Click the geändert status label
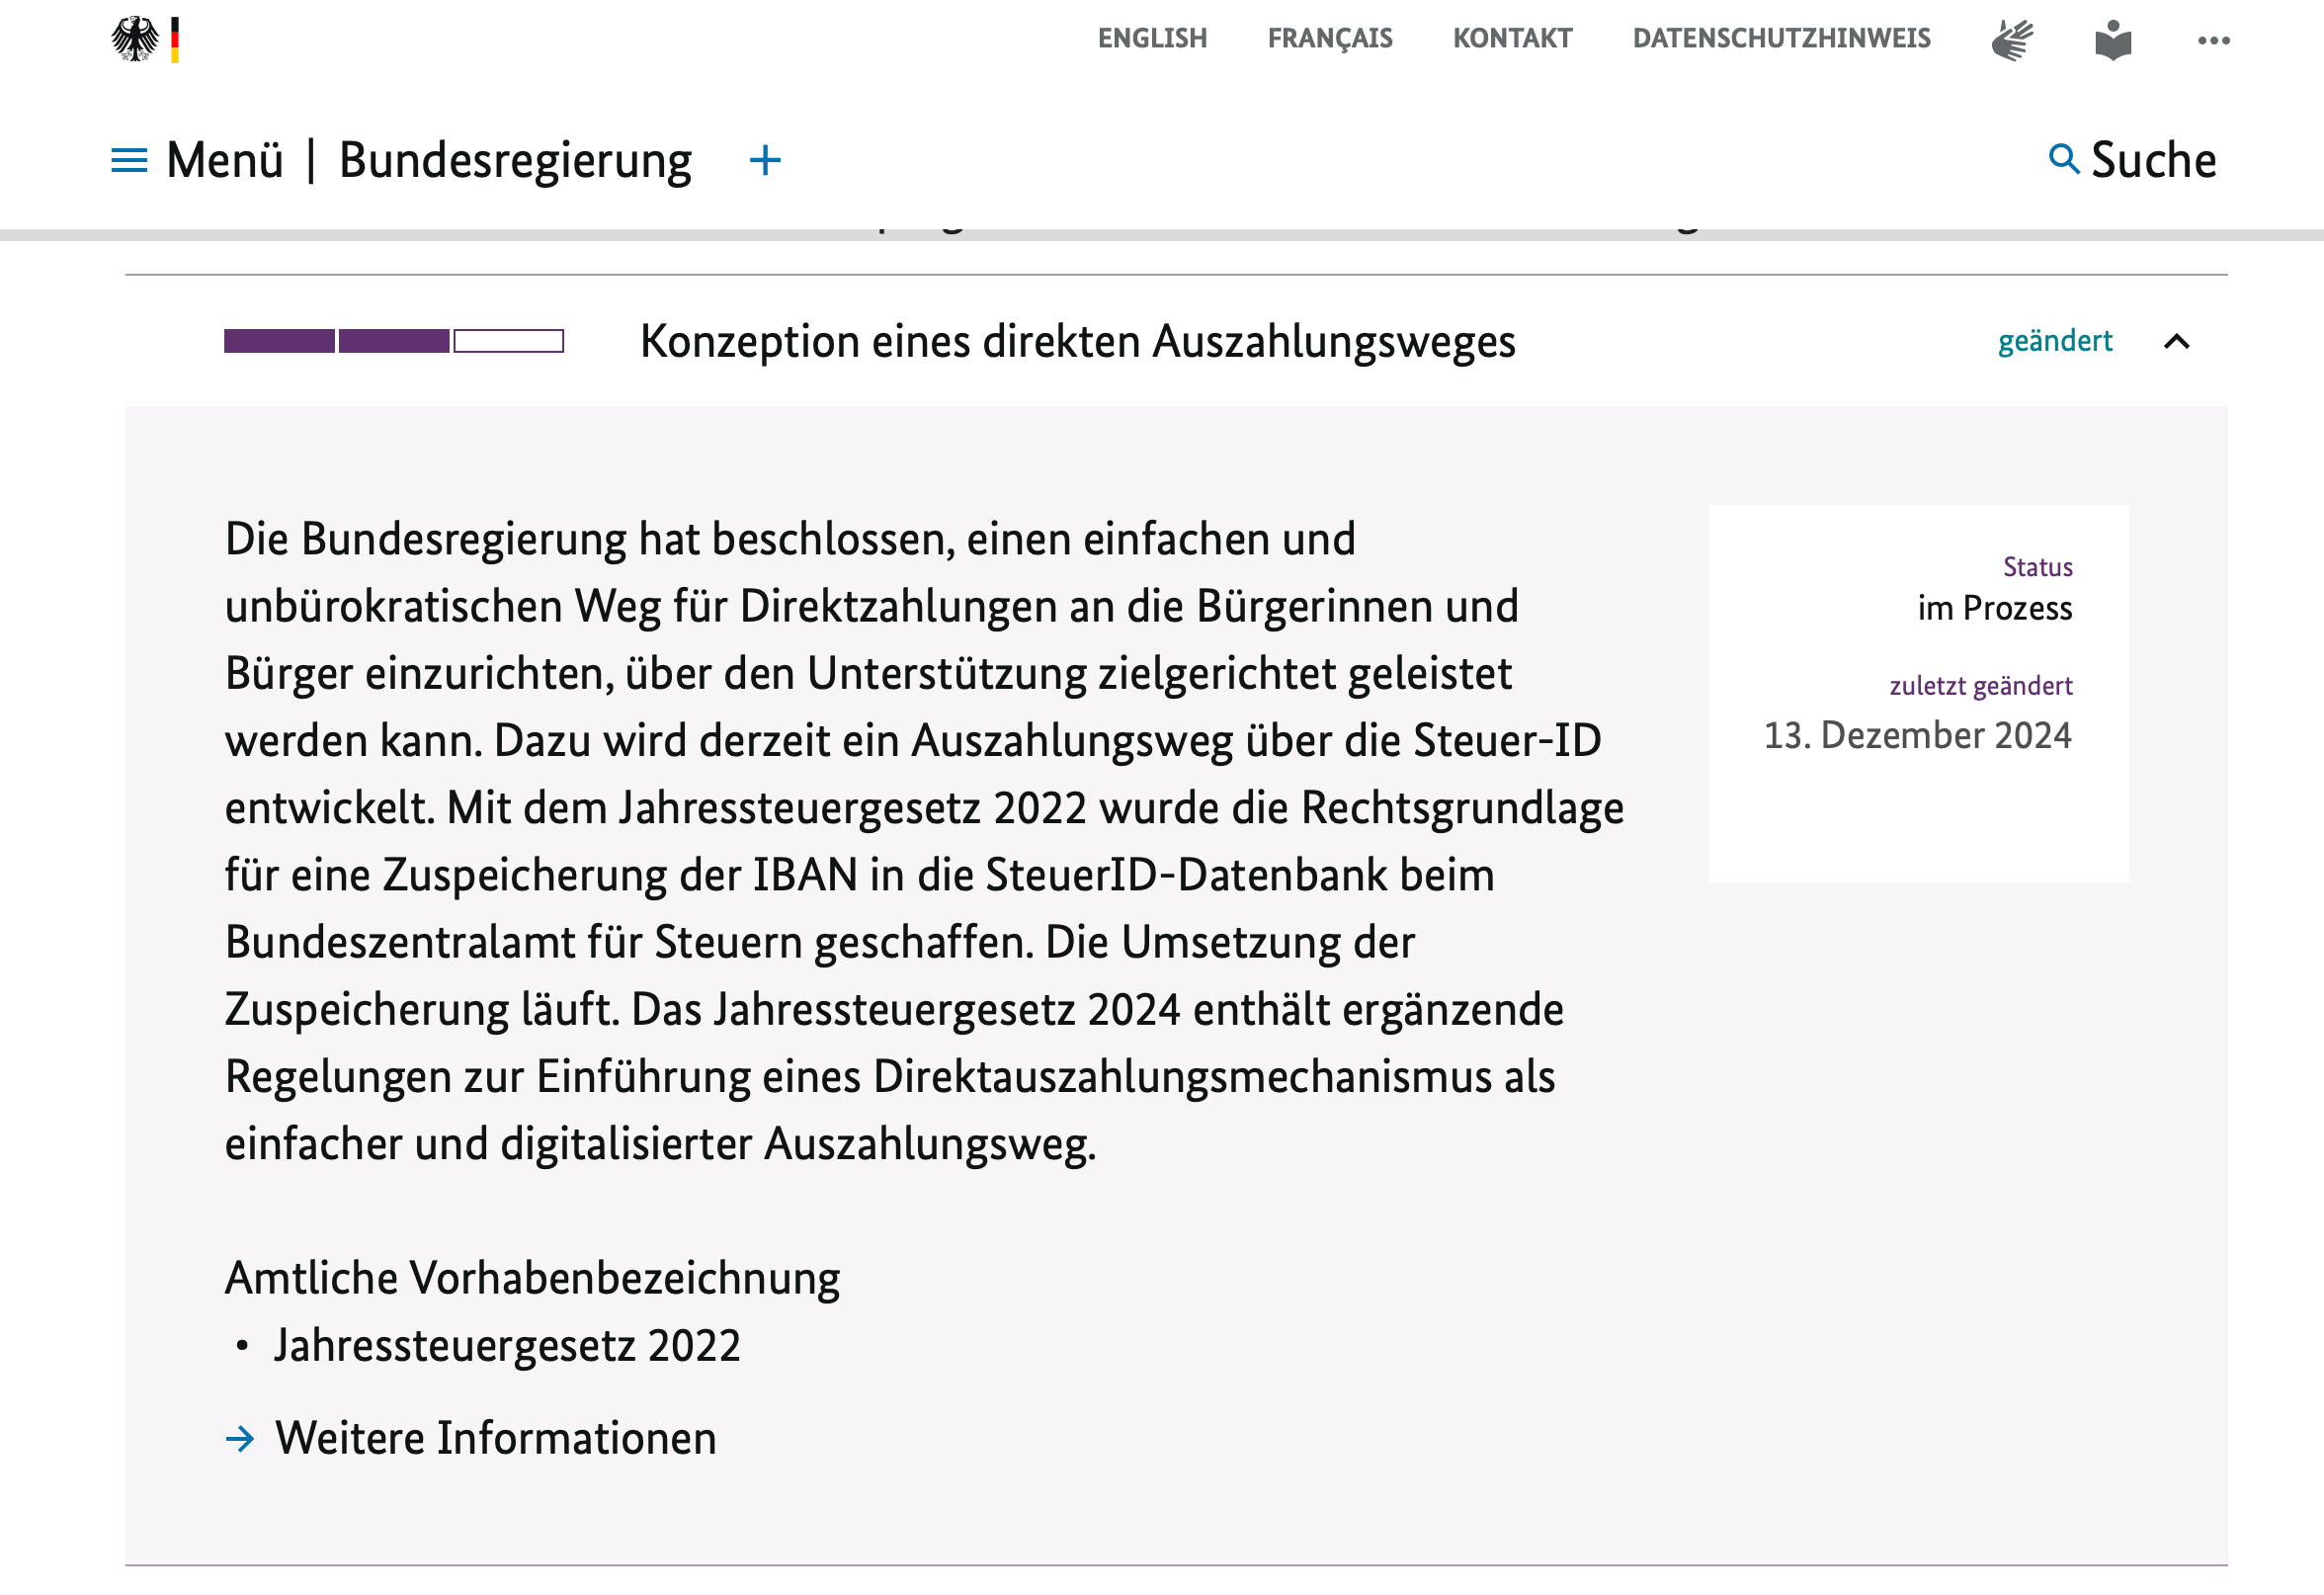 (x=2055, y=342)
